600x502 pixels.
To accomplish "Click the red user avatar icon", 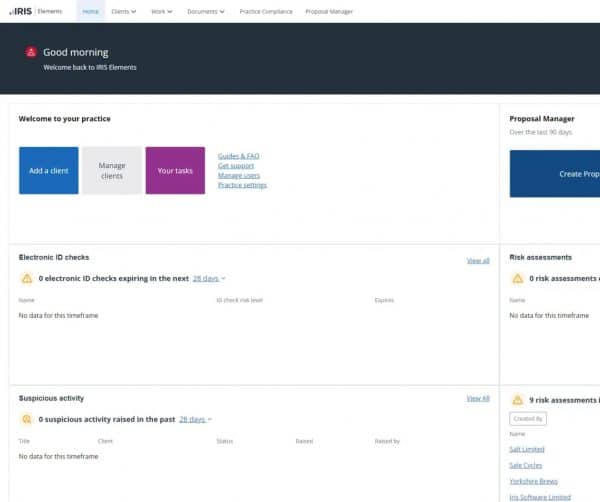I will [x=31, y=52].
